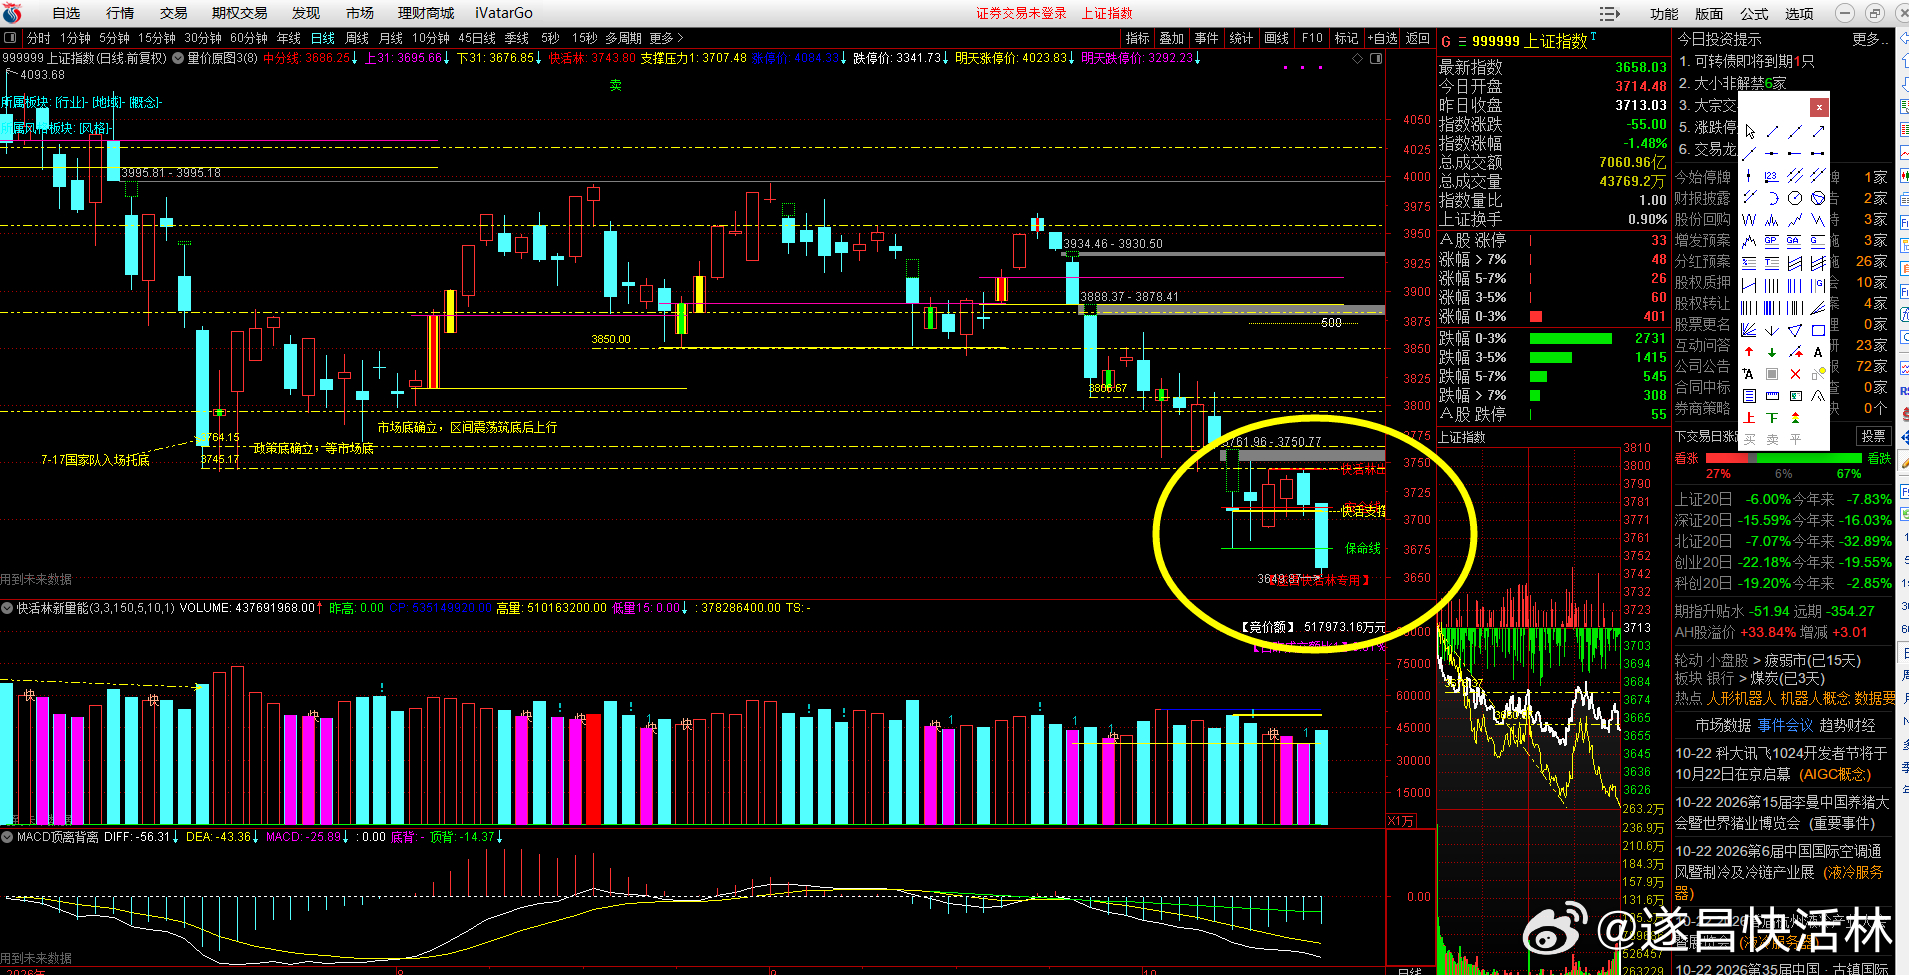Click the diamond marker toggle above chart
Viewport: 1909px width, 975px height.
click(x=1357, y=58)
